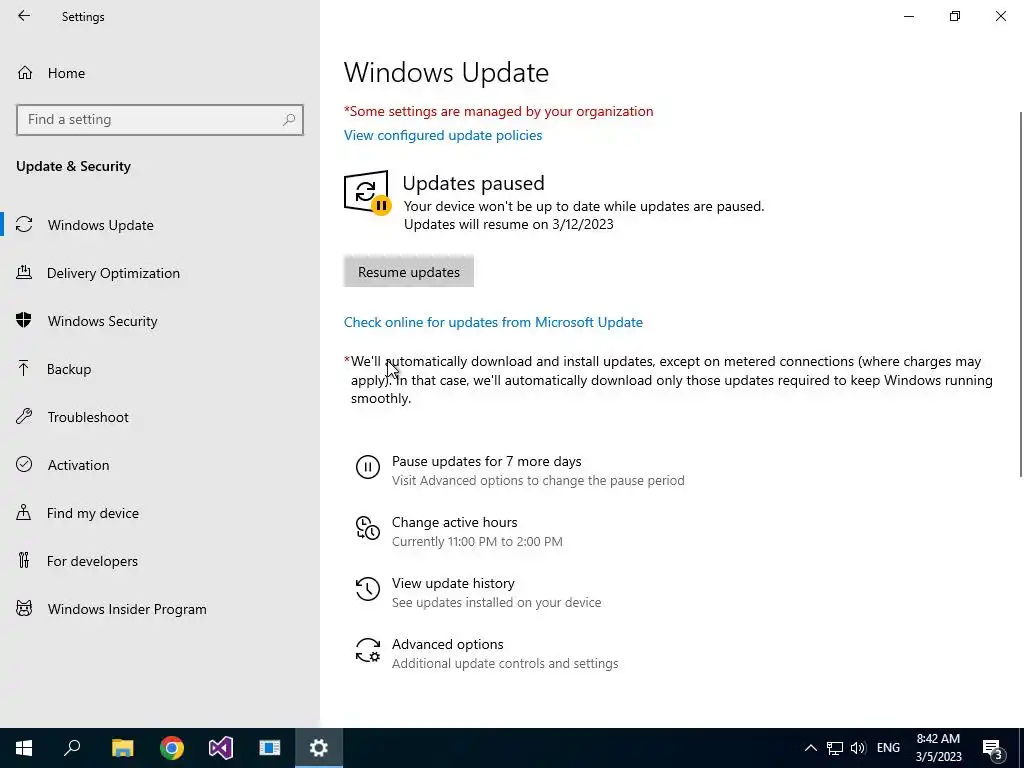This screenshot has height=768, width=1024.
Task: Click the red "Some settings are managed" notice
Action: 498,111
